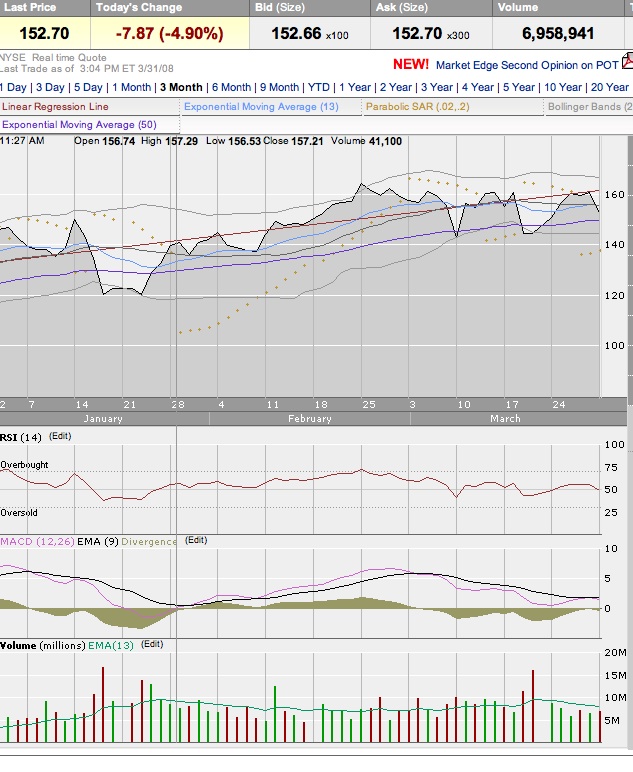The image size is (633, 772).
Task: Open Edit for the MACD panel
Action: coord(196,540)
